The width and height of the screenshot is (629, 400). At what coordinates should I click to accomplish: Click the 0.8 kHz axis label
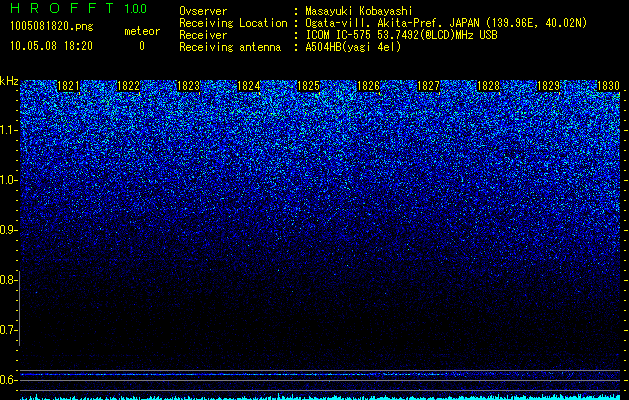point(6,280)
